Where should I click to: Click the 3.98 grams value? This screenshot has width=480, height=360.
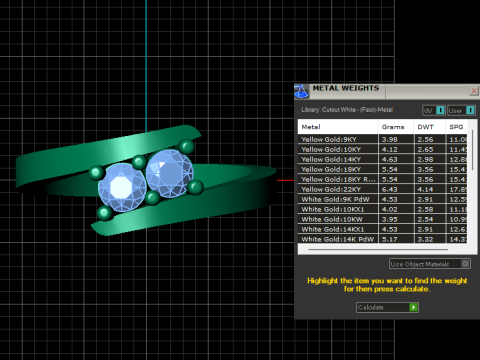point(390,140)
